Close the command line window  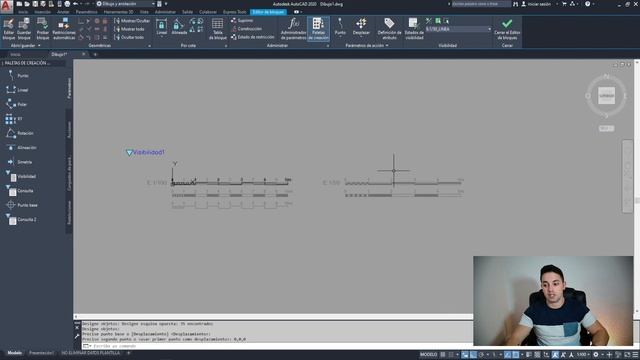[77, 327]
